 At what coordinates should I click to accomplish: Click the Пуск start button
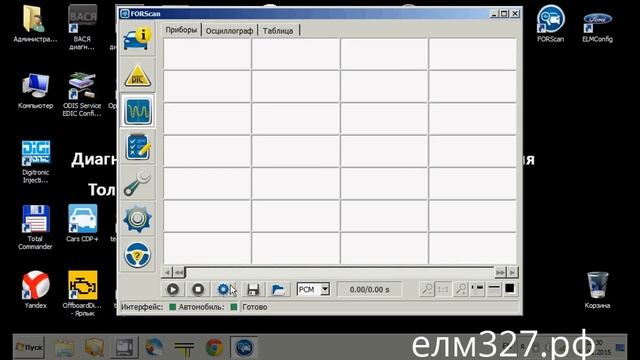(x=29, y=347)
